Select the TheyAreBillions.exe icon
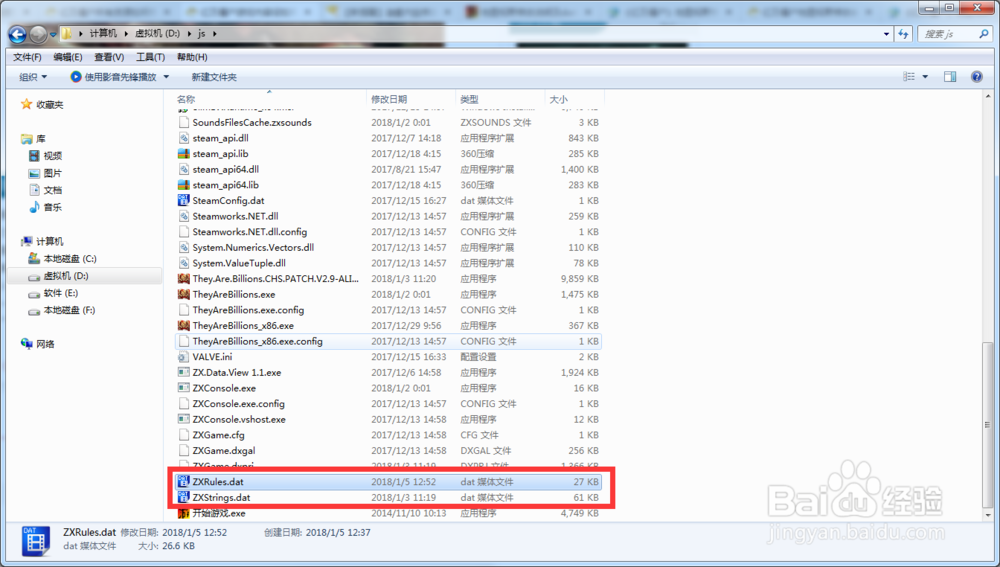The width and height of the screenshot is (1000, 567). click(x=184, y=294)
